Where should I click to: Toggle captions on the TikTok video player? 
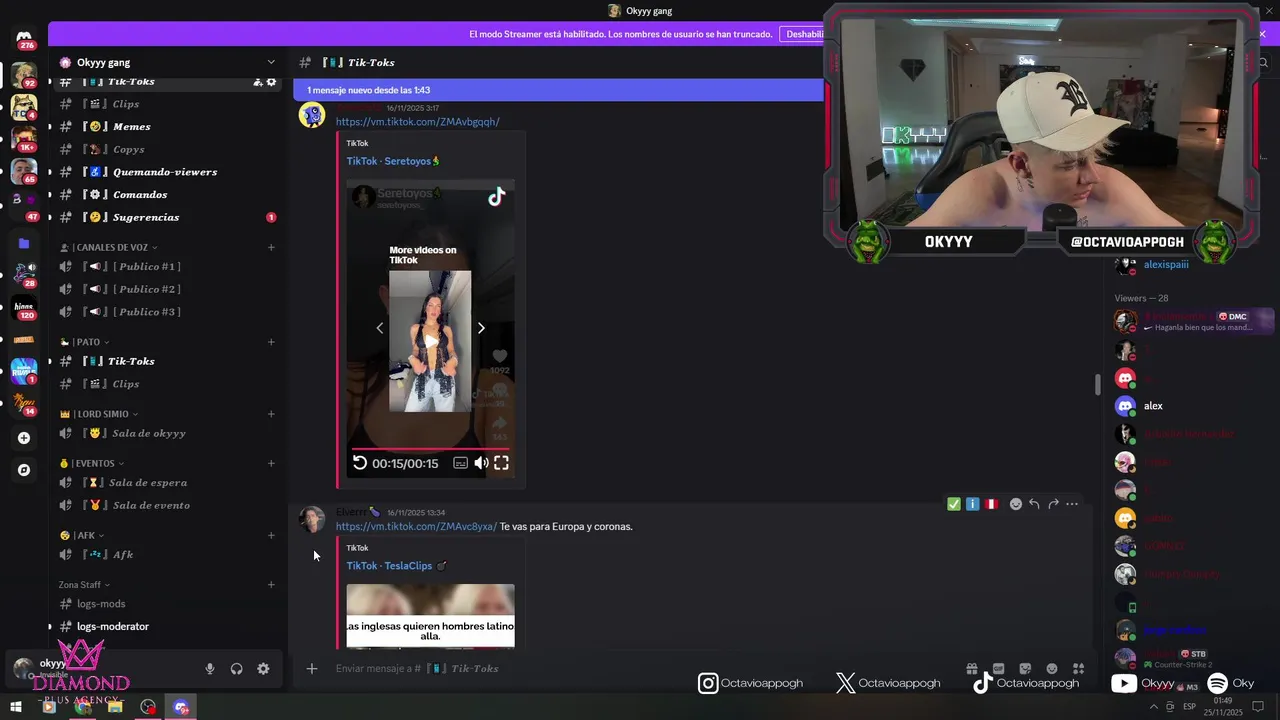[460, 463]
